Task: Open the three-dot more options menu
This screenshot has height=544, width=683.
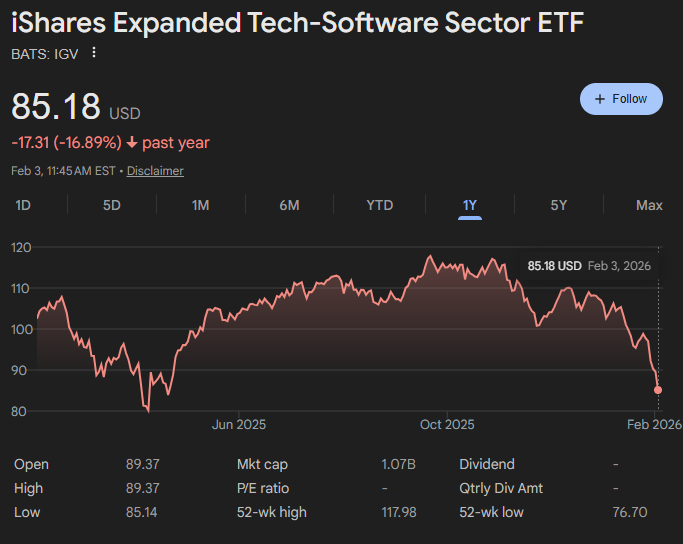Action: pos(95,53)
